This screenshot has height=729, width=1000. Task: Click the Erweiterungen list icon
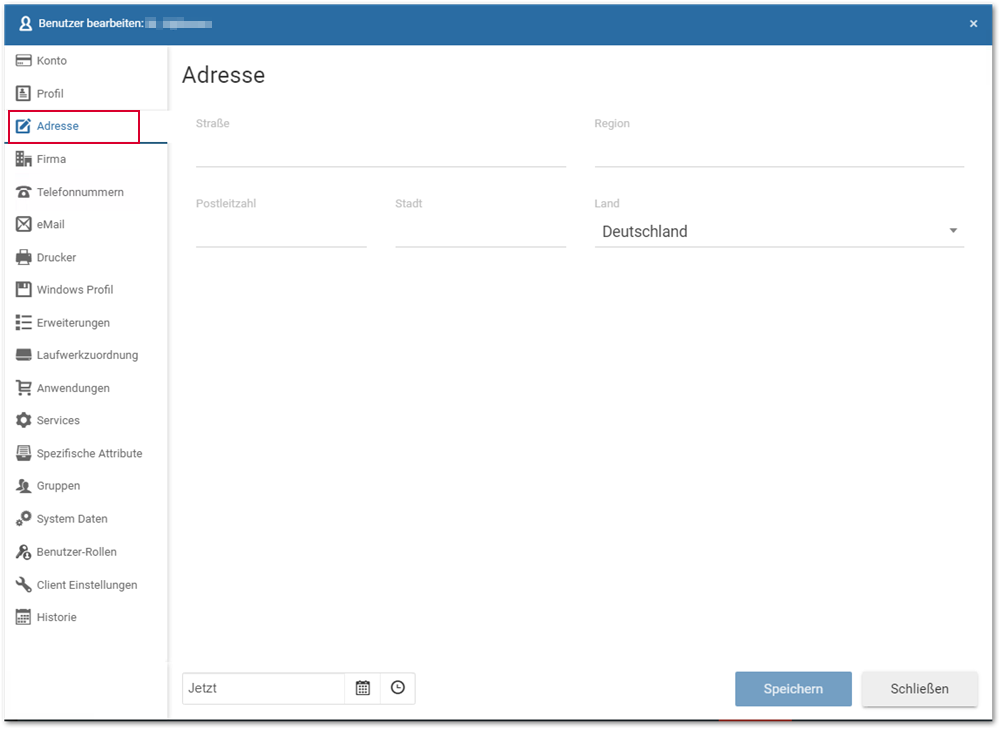coord(24,323)
